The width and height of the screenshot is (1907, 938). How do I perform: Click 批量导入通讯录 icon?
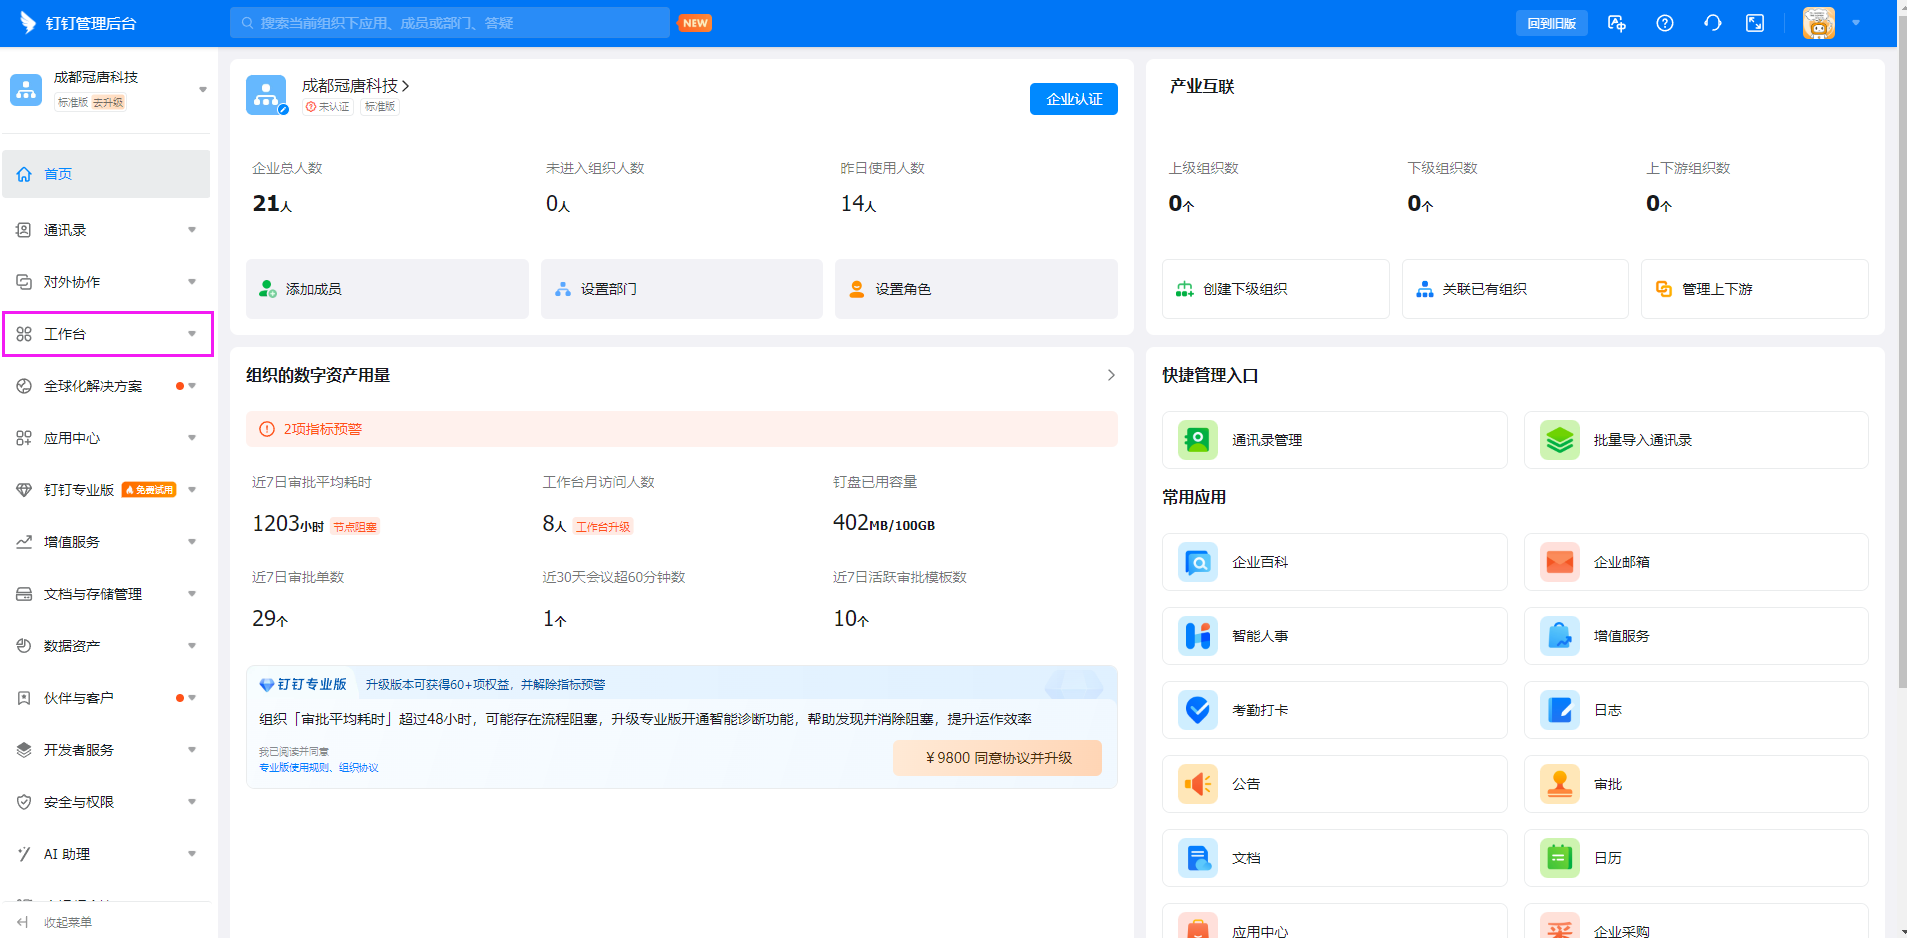tap(1560, 440)
